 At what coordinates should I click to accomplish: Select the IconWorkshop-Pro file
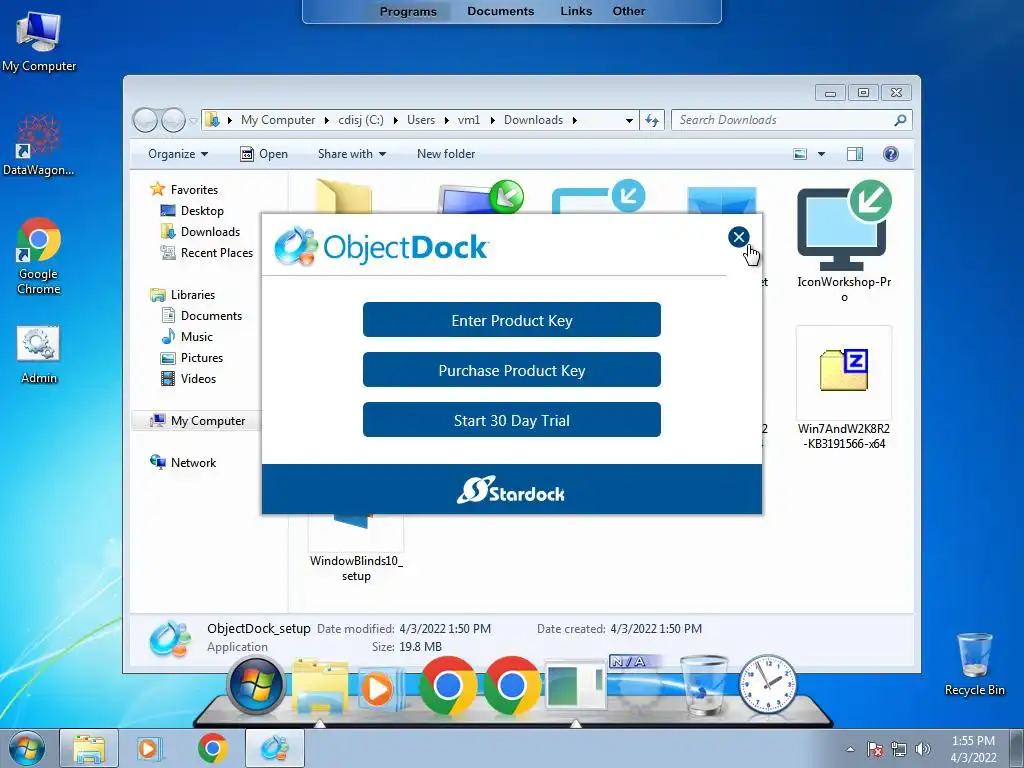(x=843, y=242)
